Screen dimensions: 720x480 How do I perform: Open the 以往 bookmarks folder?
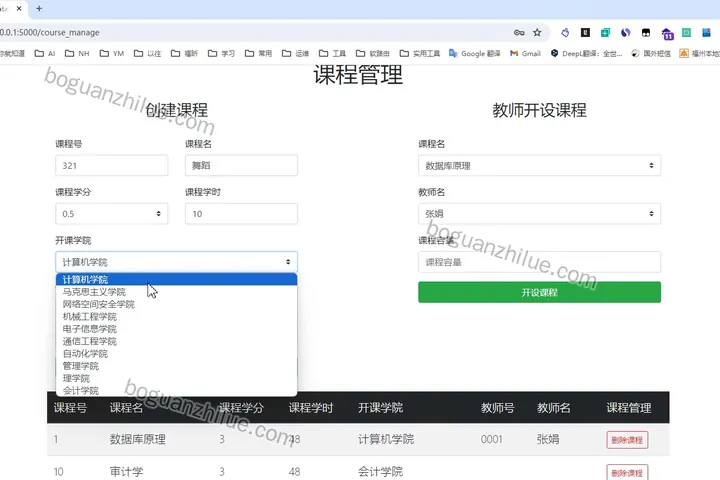tap(147, 53)
